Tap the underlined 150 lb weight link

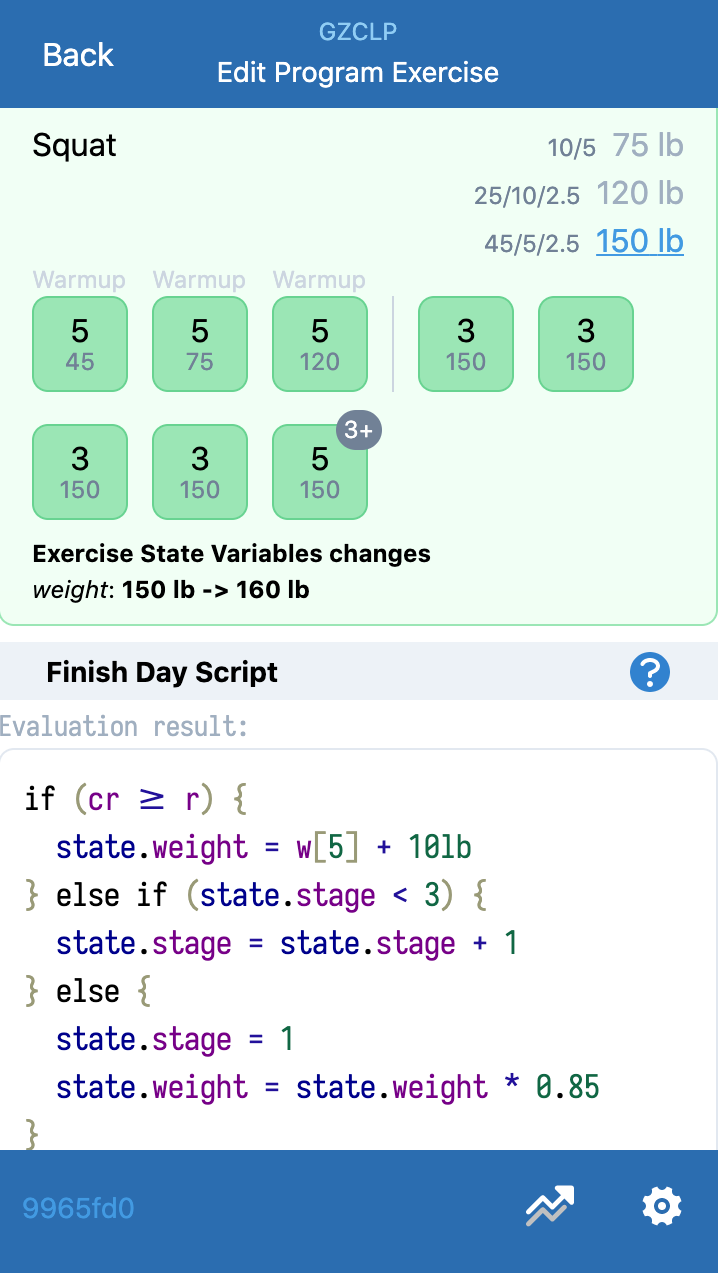tap(639, 242)
